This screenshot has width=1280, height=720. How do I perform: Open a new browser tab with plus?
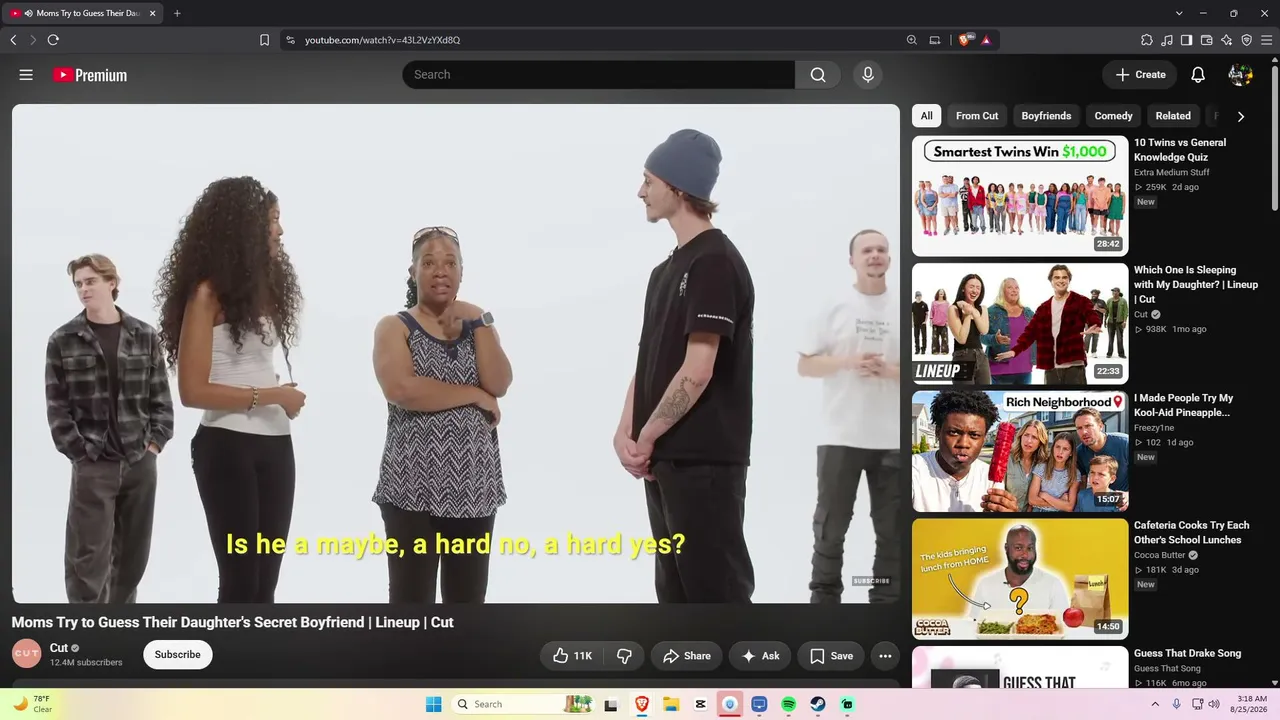(x=177, y=13)
